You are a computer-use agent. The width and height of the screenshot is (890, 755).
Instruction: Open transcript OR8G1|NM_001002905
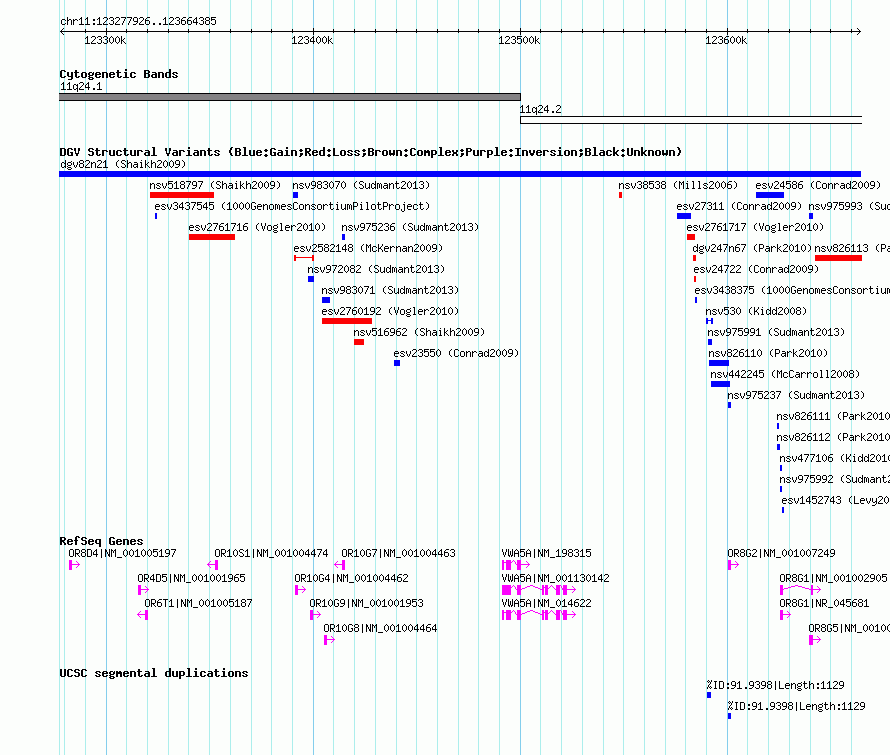coord(833,578)
